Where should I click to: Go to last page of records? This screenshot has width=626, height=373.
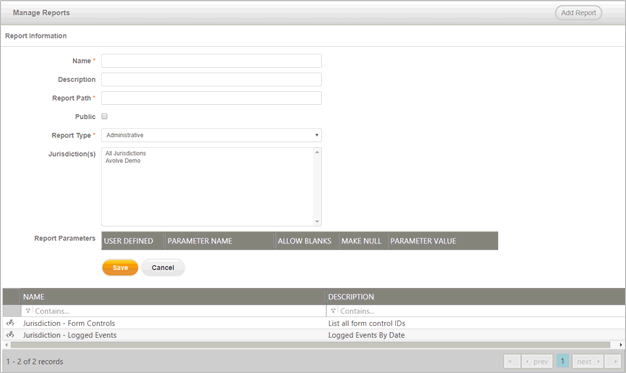(x=613, y=361)
